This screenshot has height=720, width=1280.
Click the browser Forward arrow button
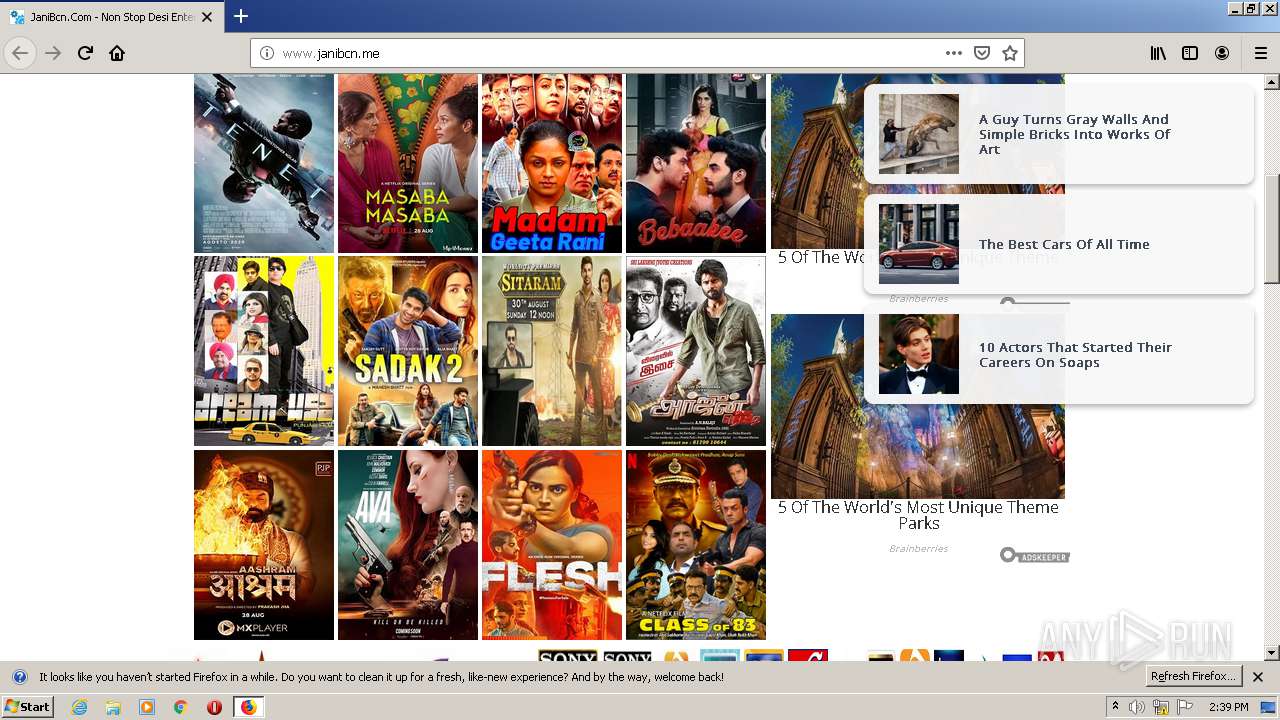[x=53, y=53]
